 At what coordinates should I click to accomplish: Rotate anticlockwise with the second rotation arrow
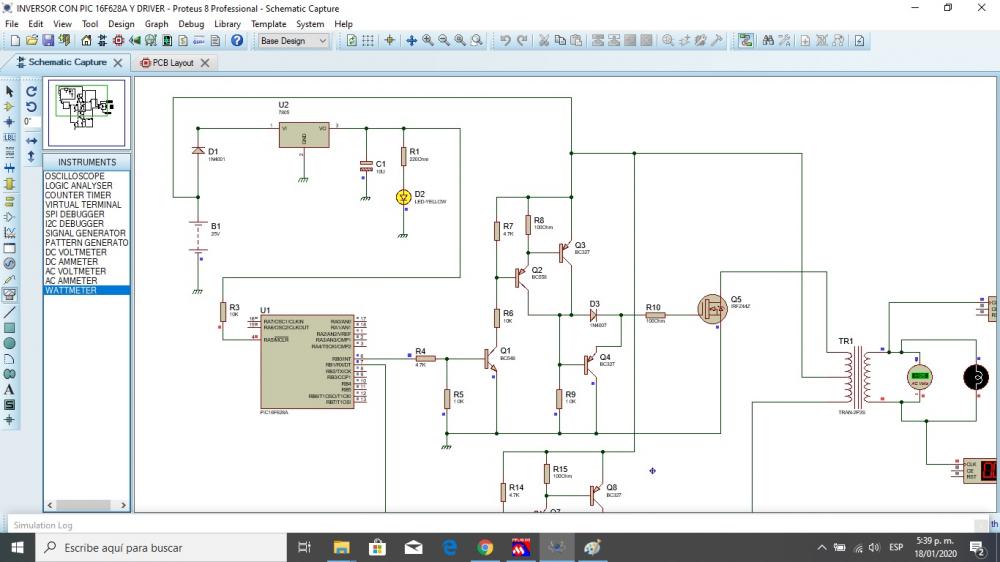click(x=31, y=107)
